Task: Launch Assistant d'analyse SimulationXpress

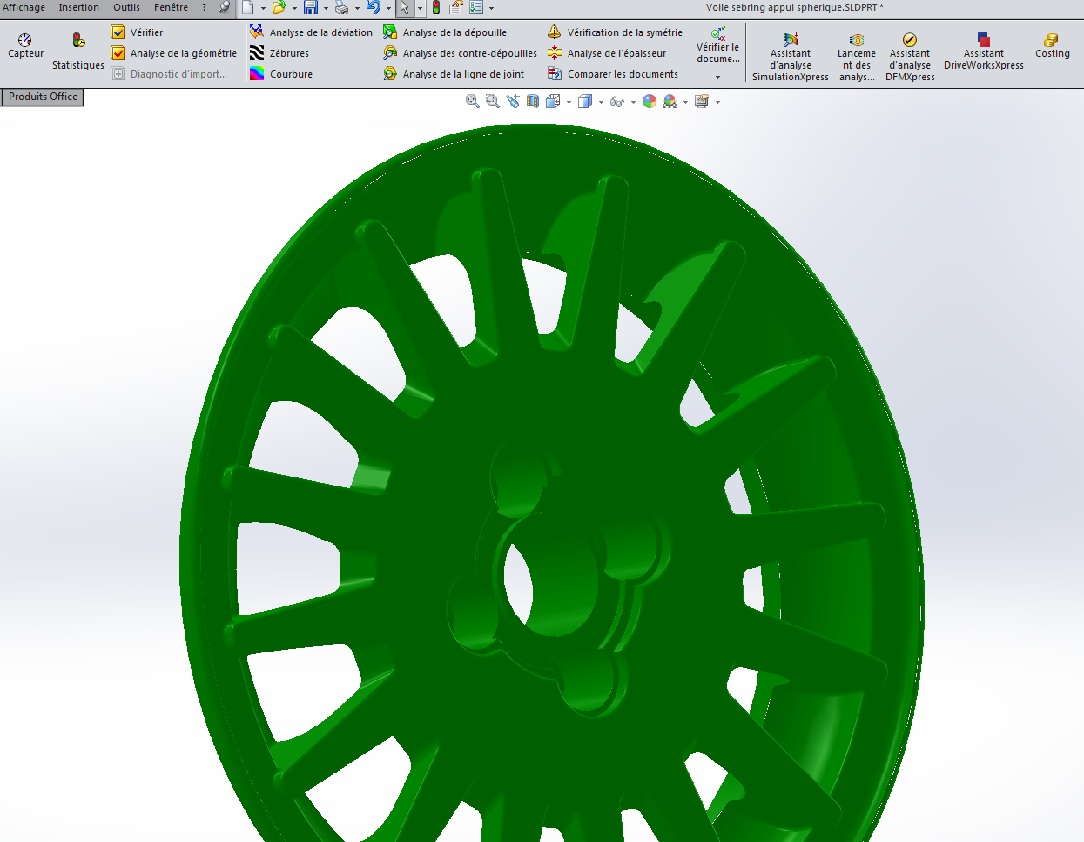Action: (x=790, y=57)
